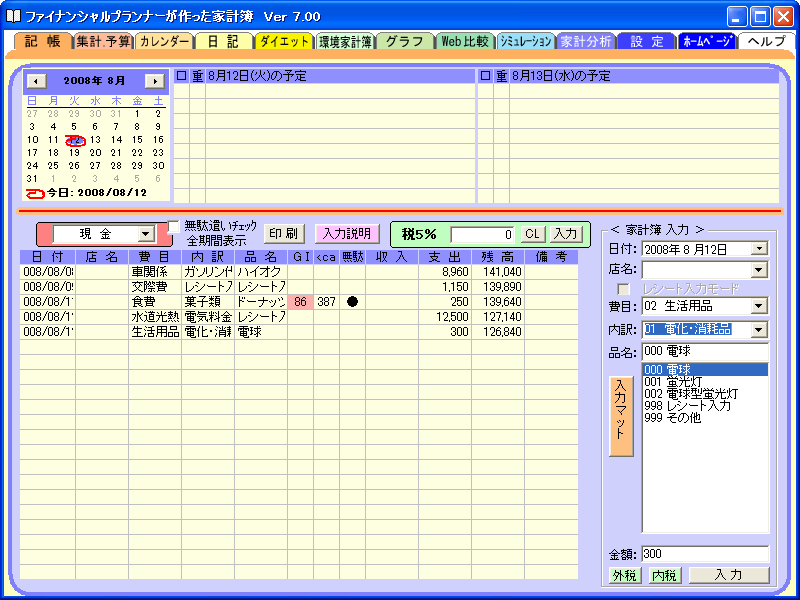Open the カレンダー tab
This screenshot has width=800, height=600.
click(x=164, y=42)
